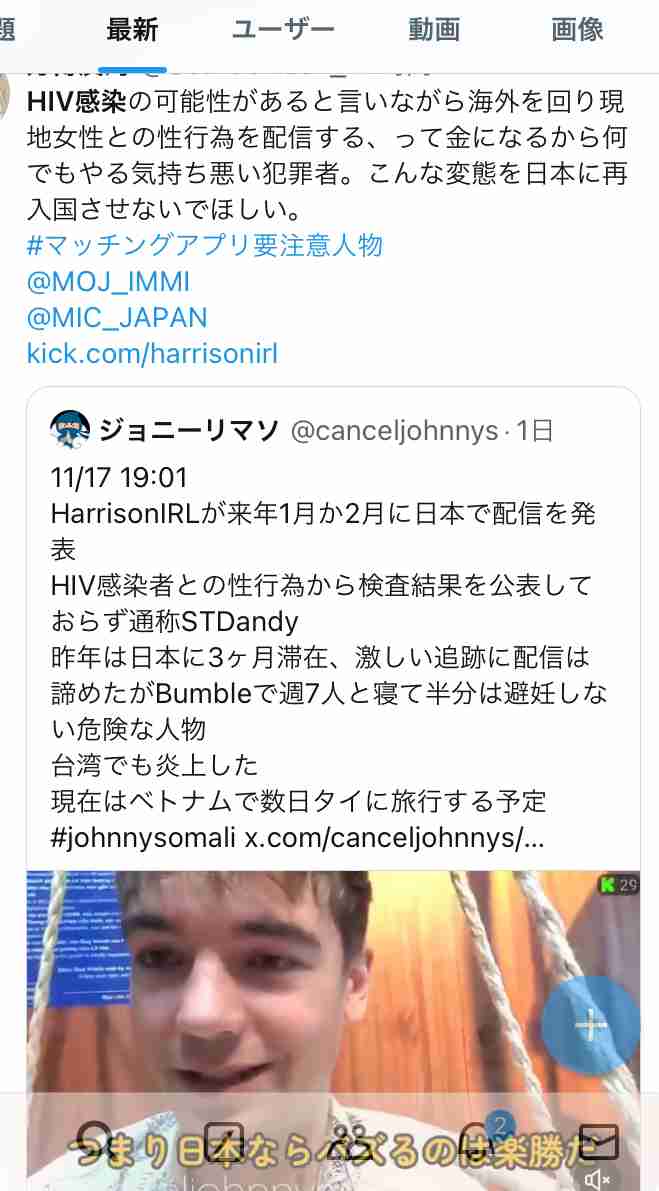Switch to the 画像 tab
659x1191 pixels.
click(577, 30)
